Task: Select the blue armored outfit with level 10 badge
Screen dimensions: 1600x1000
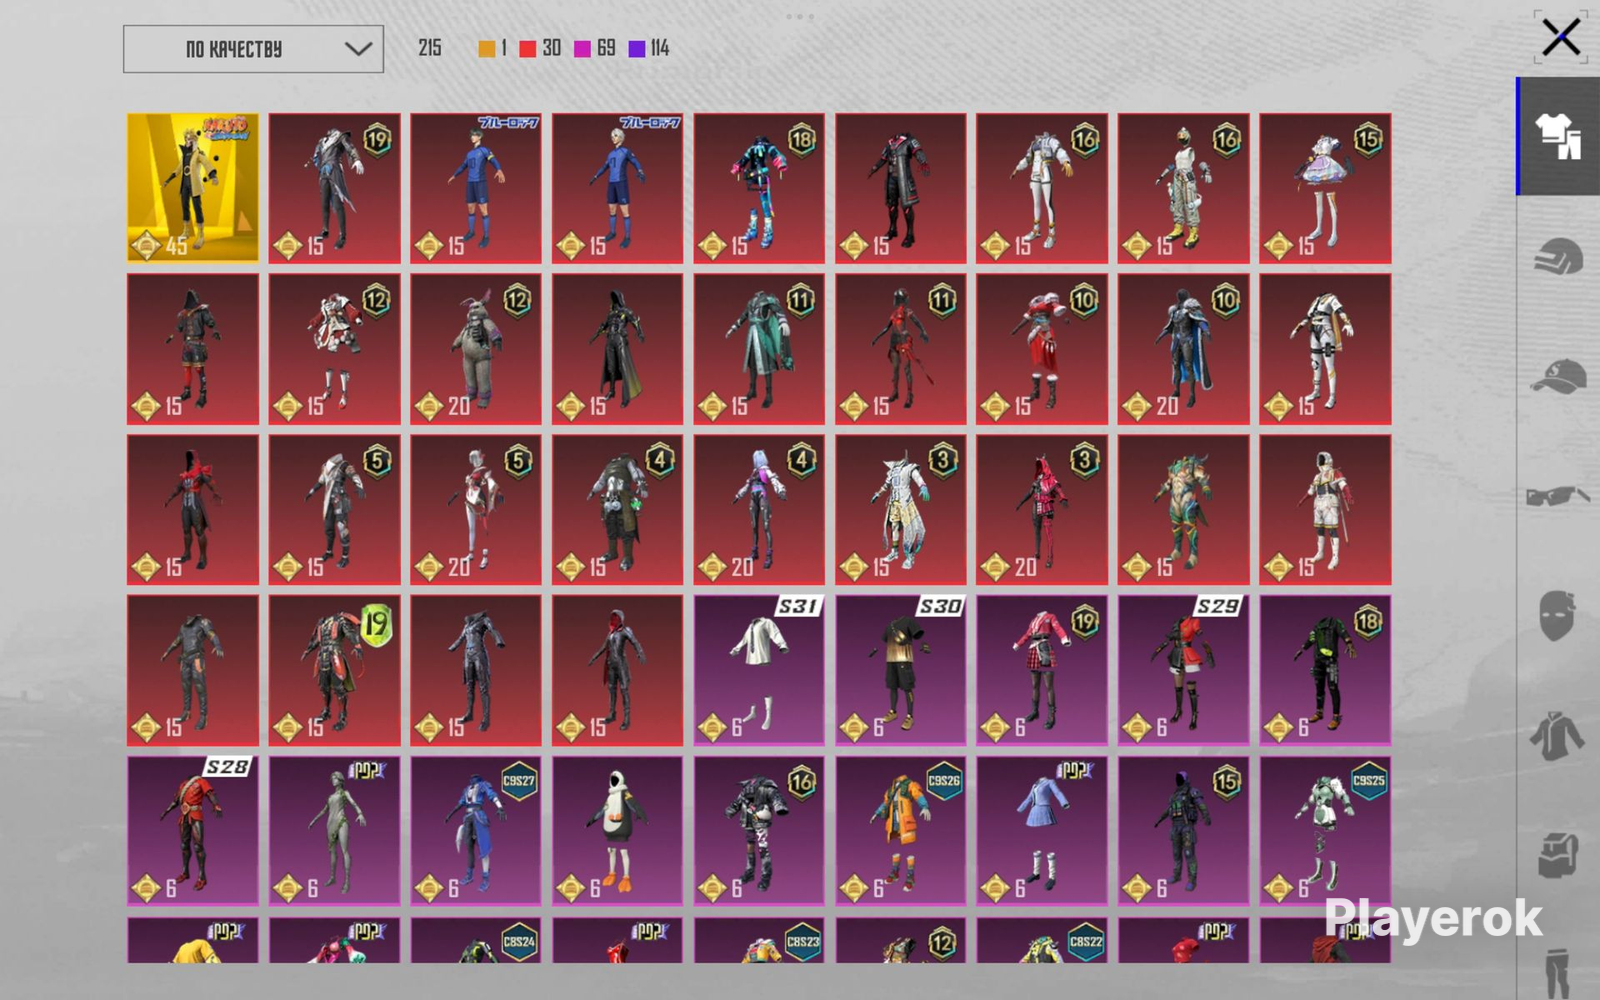Action: pyautogui.click(x=1184, y=349)
